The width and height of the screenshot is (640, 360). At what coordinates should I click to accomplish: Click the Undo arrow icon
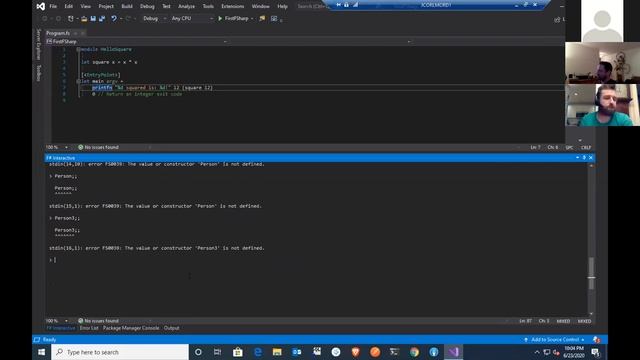coord(114,18)
